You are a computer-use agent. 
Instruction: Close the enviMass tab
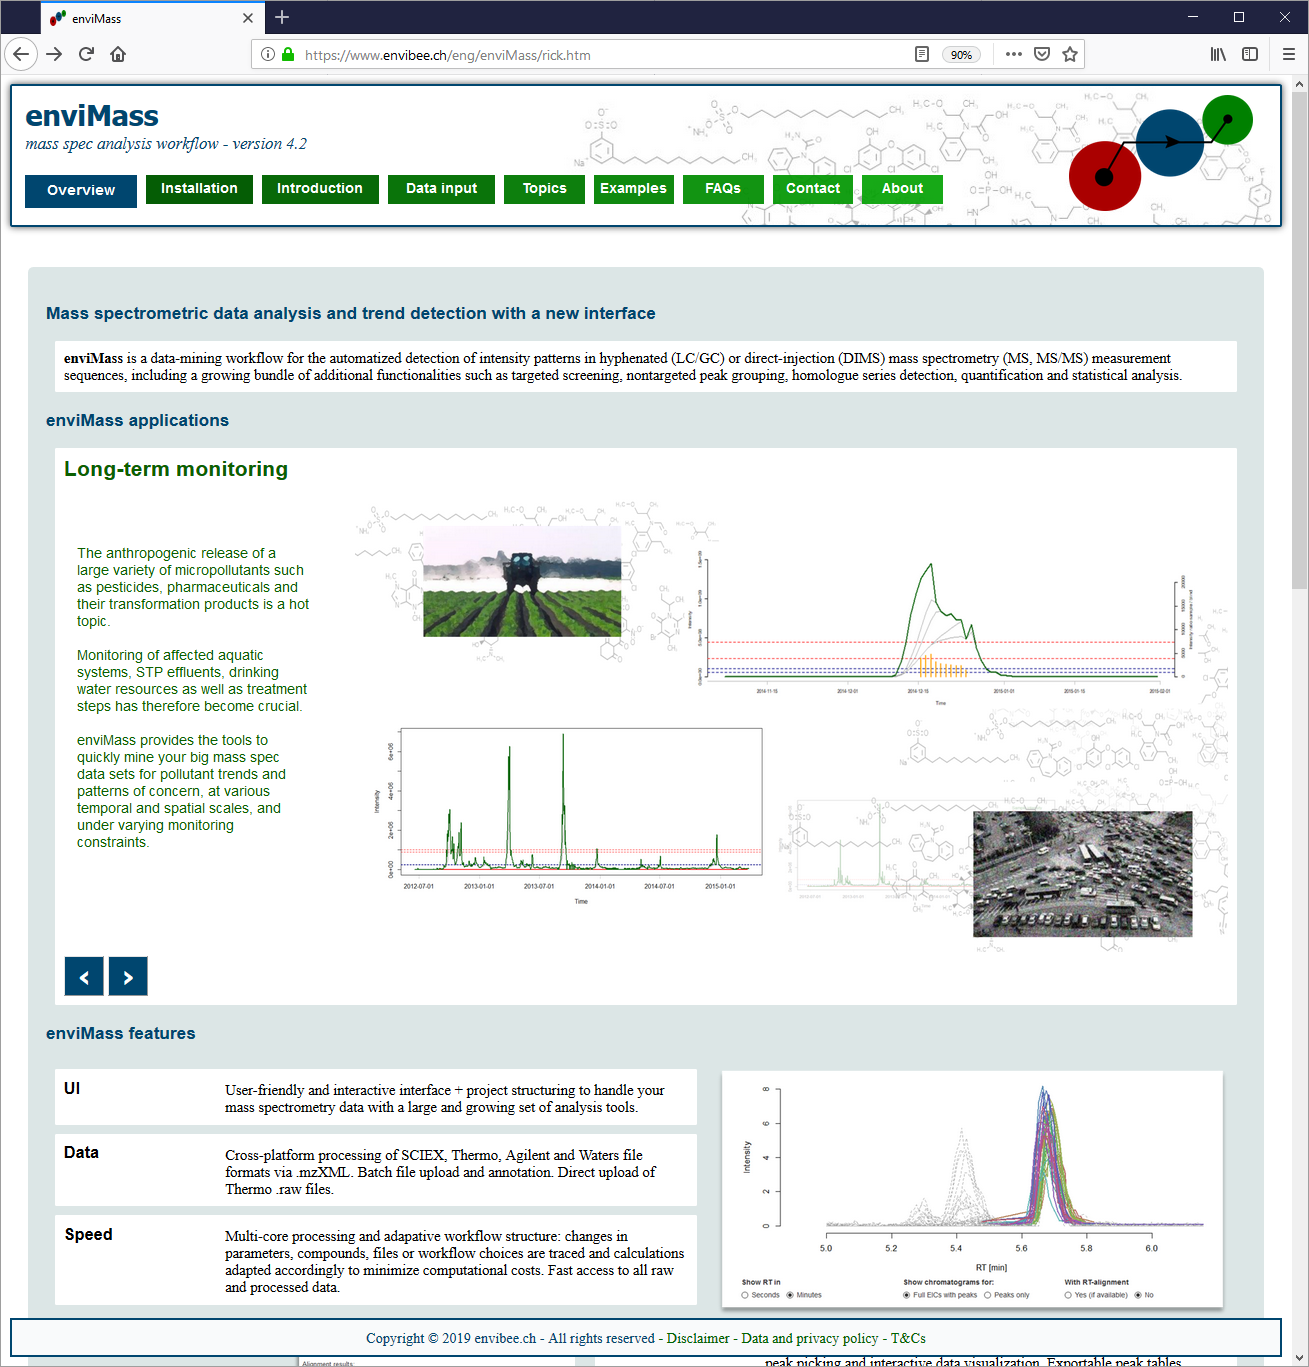click(x=248, y=18)
